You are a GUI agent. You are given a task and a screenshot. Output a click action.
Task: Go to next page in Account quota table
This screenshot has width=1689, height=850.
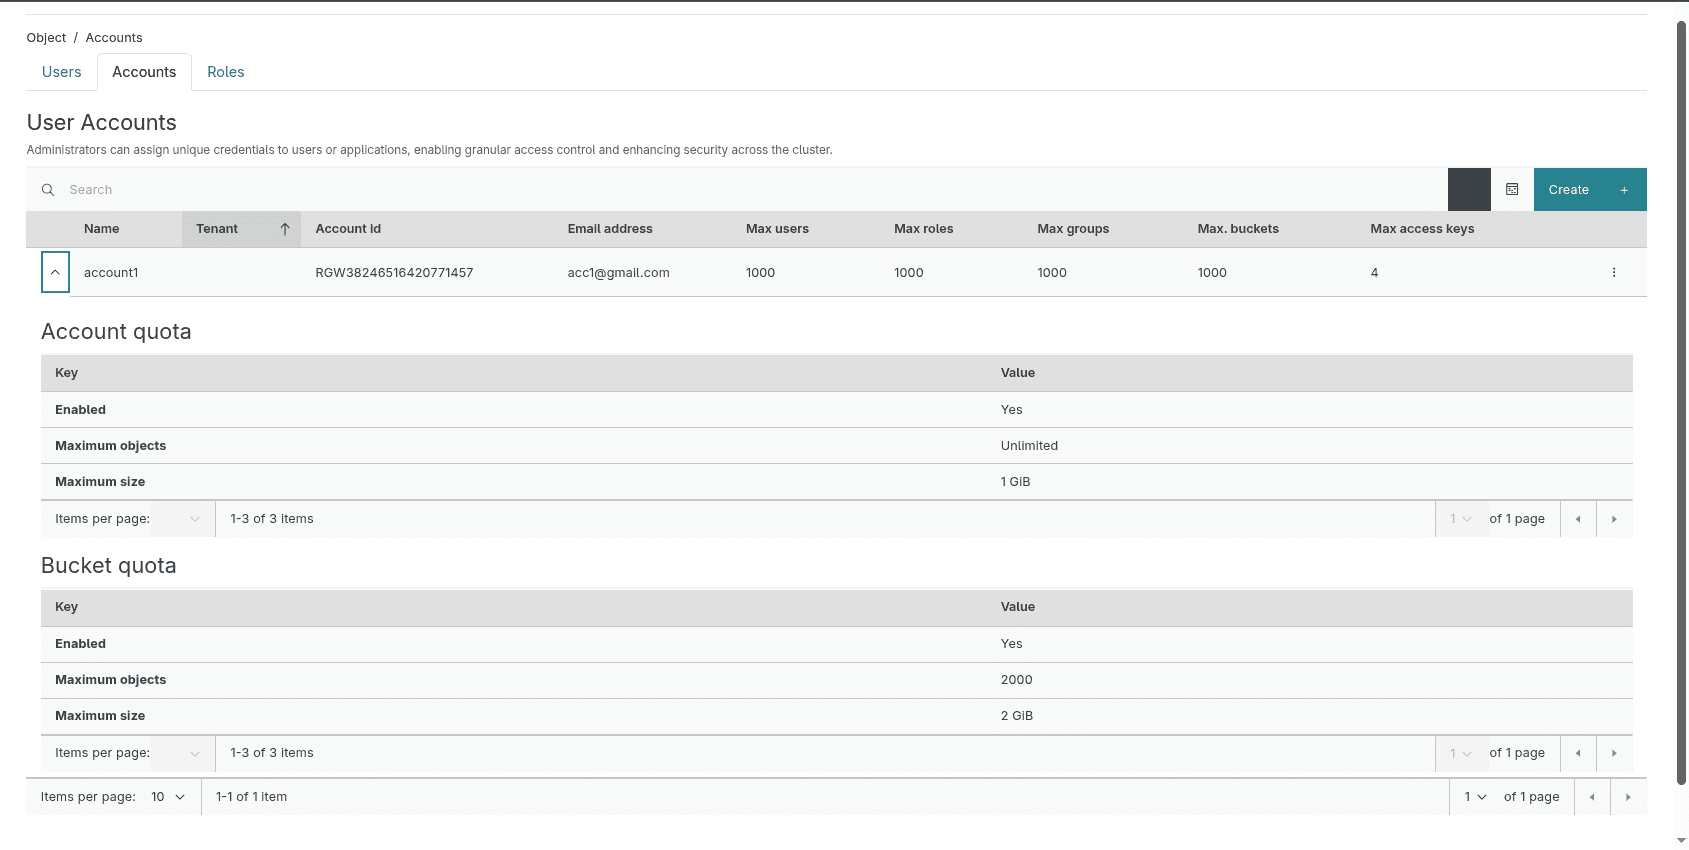point(1614,519)
